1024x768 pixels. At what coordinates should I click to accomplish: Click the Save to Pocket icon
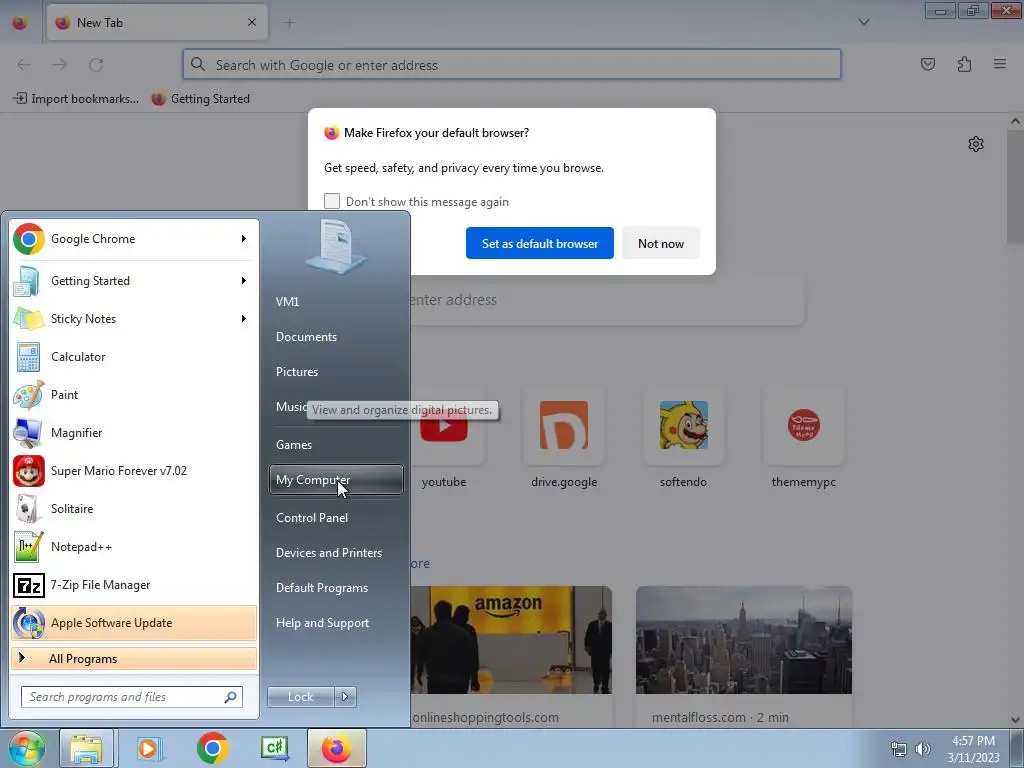927,64
